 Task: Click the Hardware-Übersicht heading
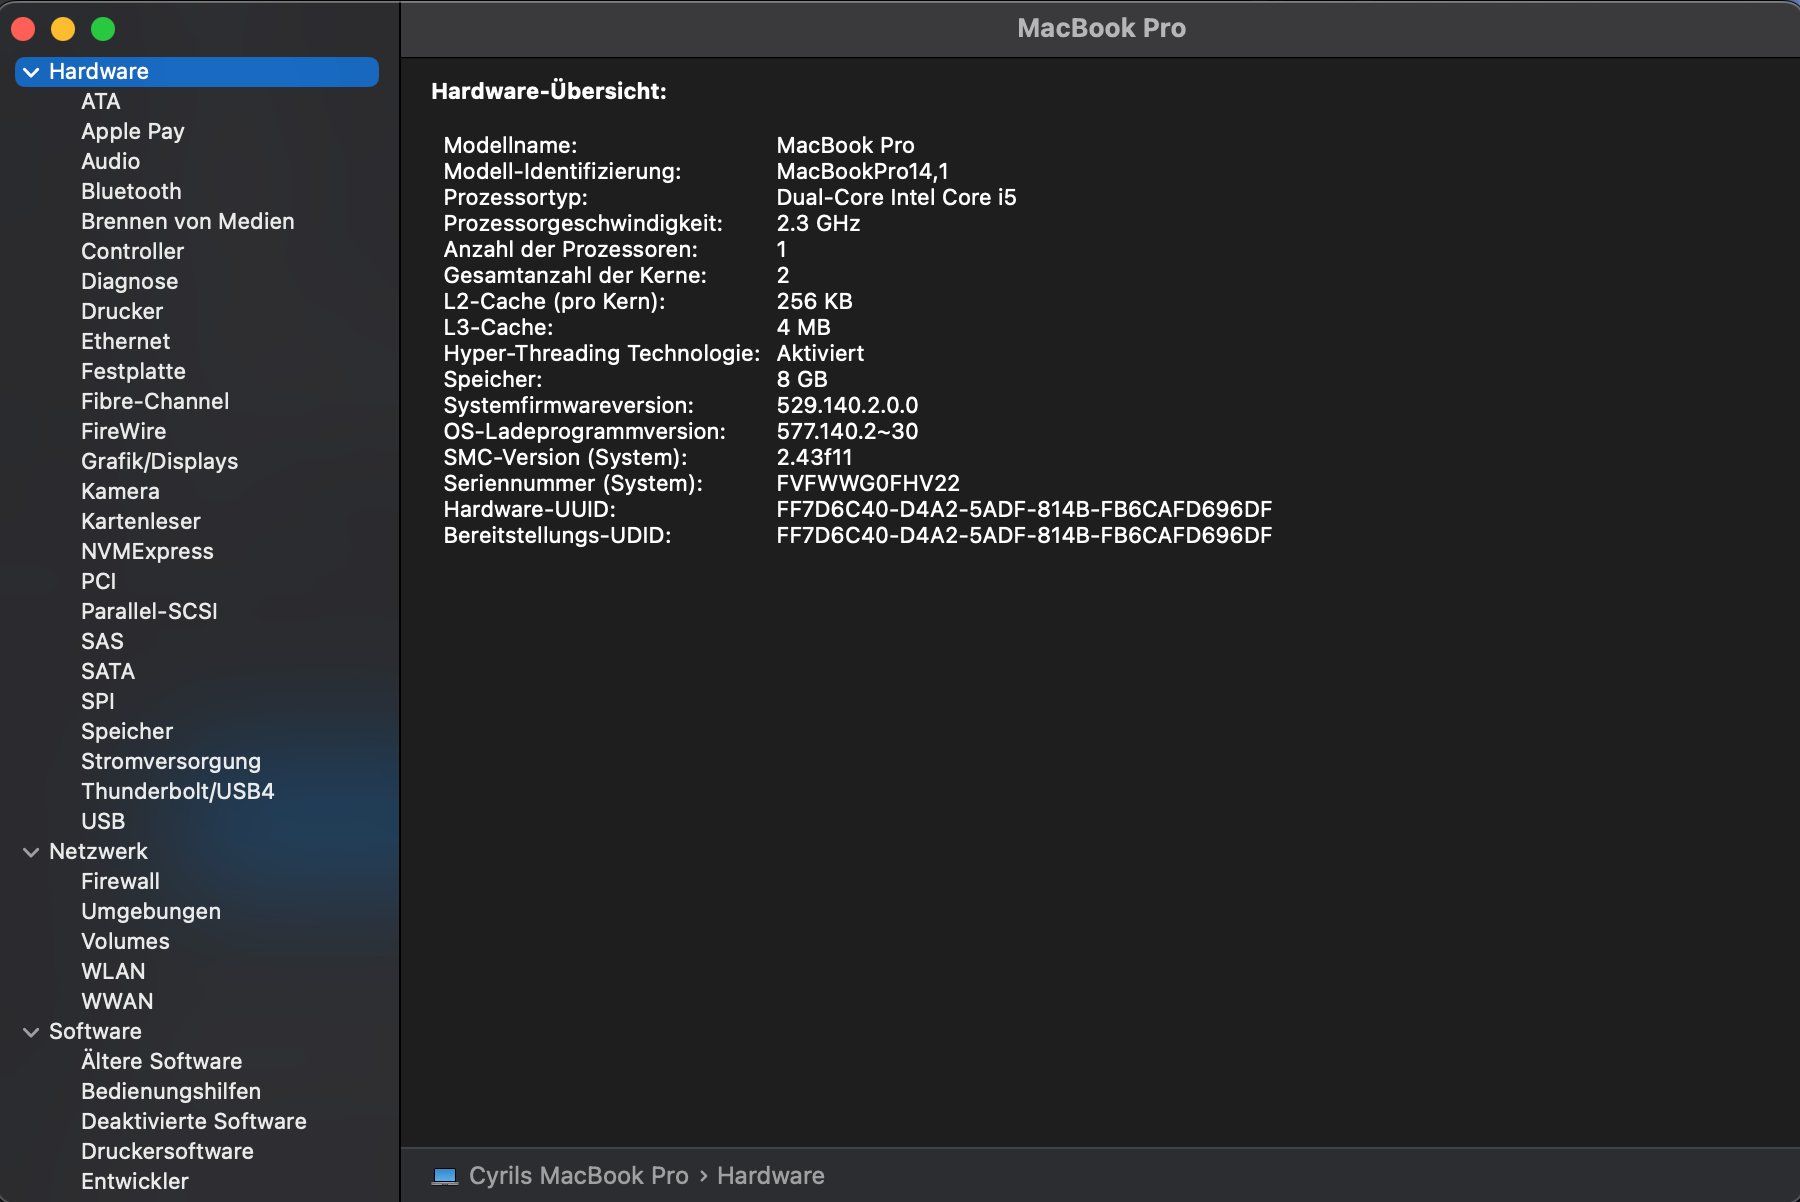point(549,91)
